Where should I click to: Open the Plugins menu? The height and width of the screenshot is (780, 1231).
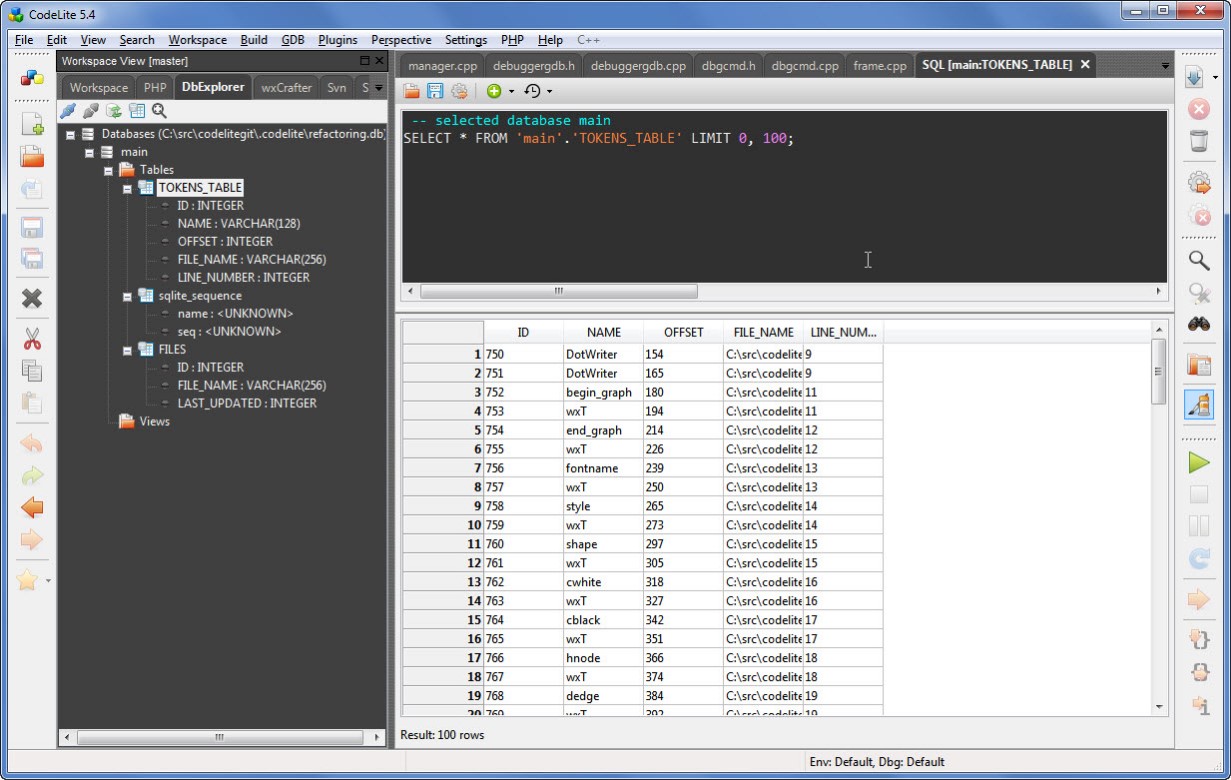[337, 40]
